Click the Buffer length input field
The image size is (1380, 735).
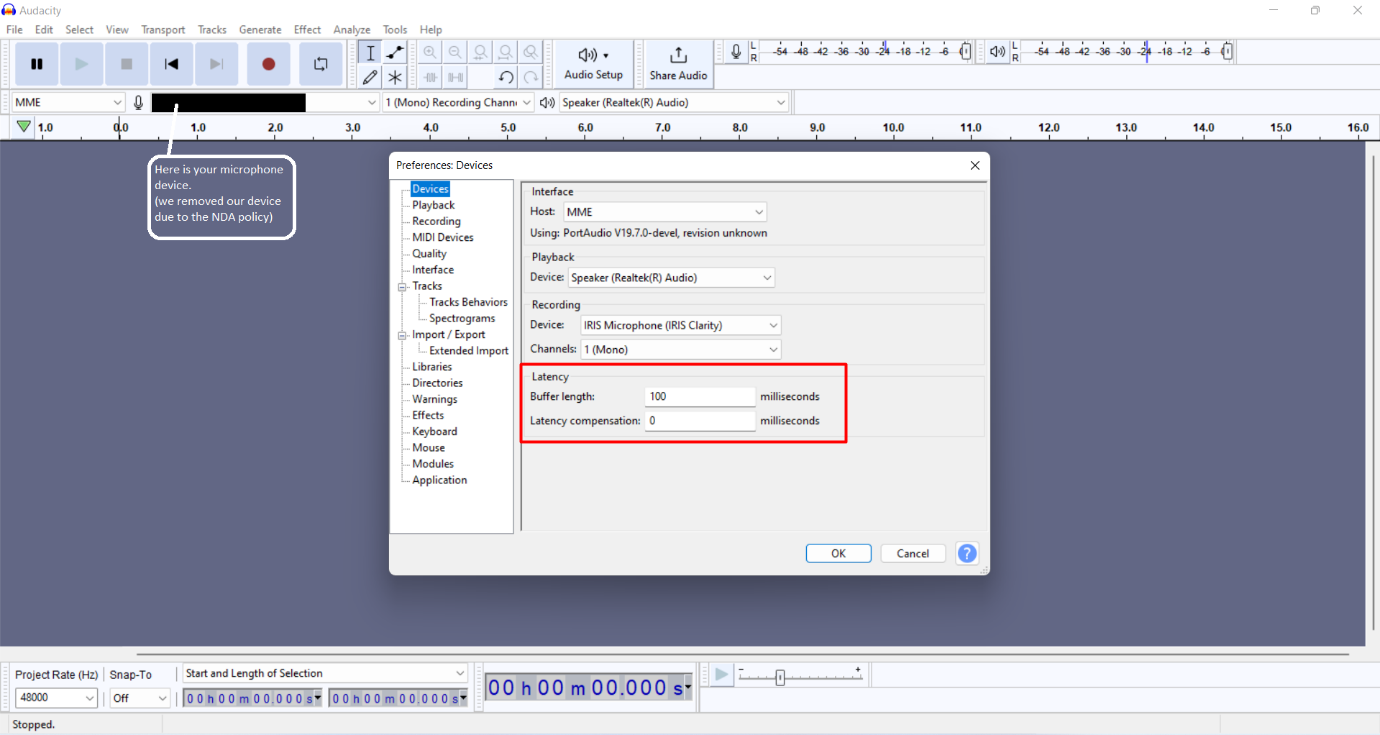[700, 397]
